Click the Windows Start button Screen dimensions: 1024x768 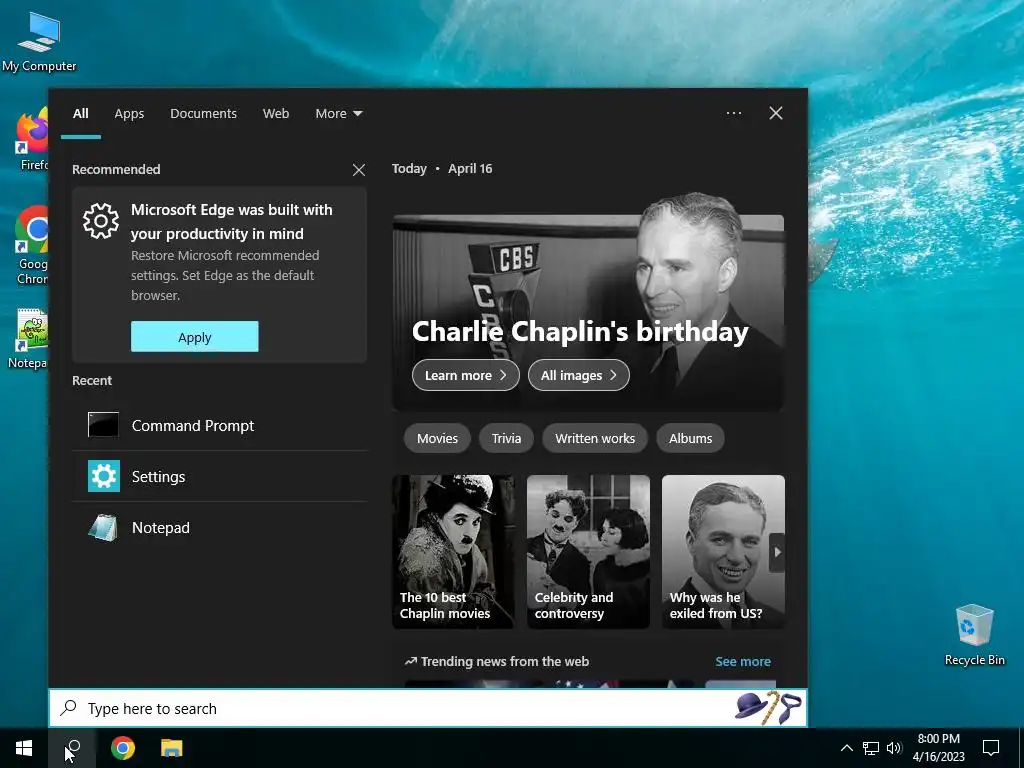click(24, 748)
